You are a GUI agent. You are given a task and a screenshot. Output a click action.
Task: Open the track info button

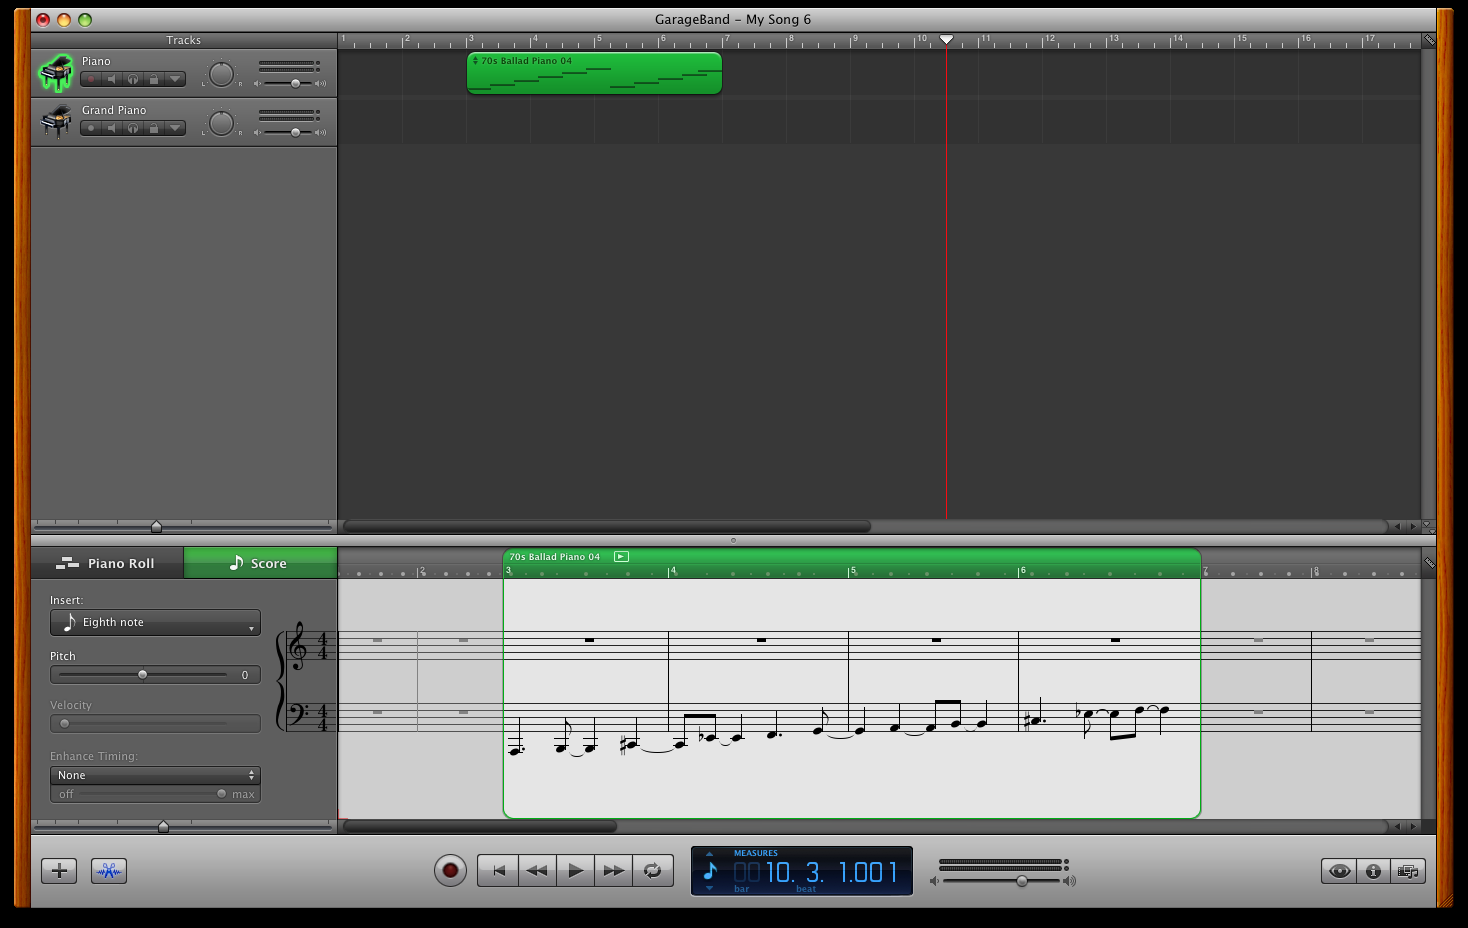coord(1373,871)
